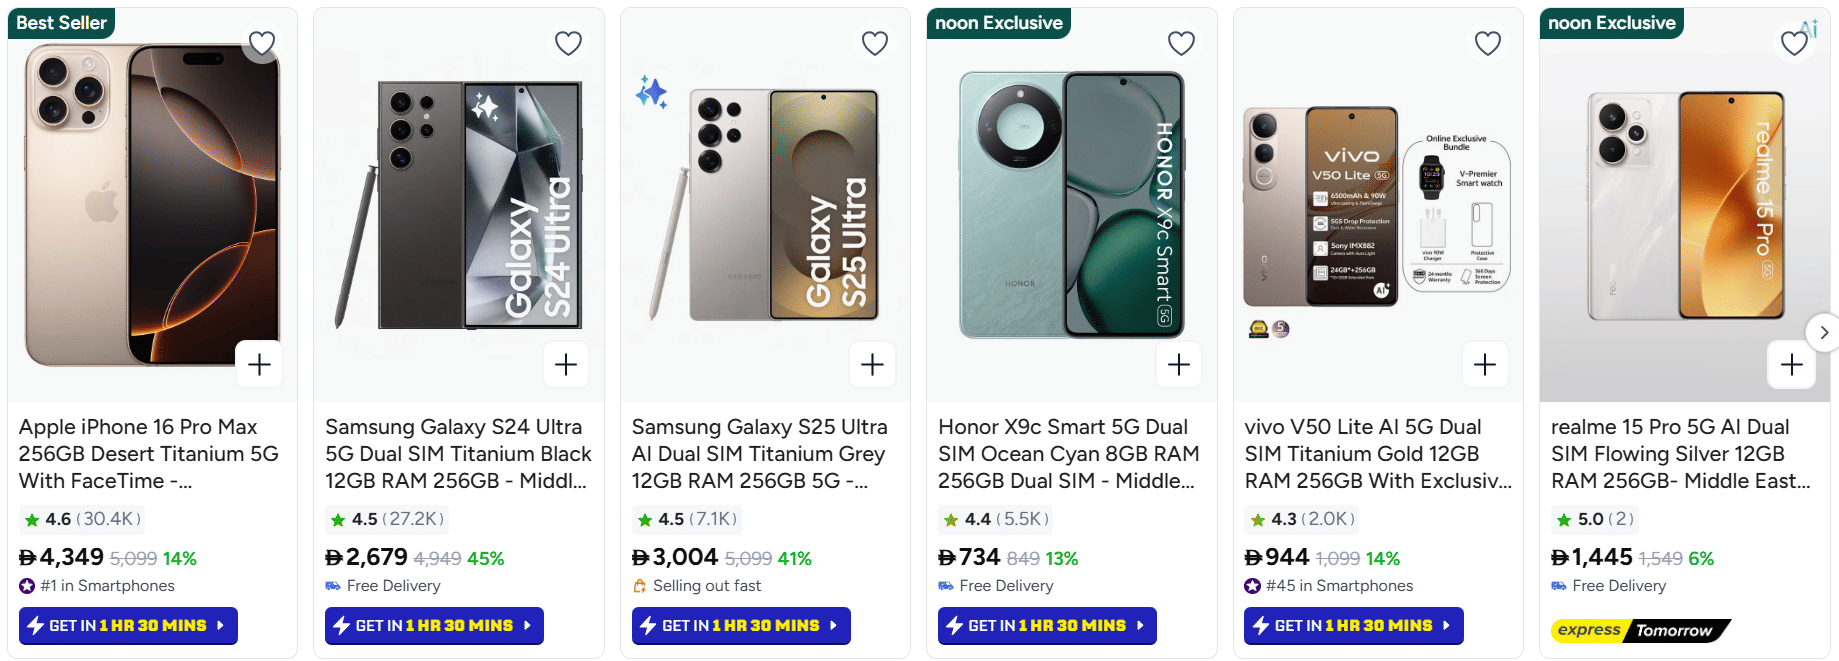Open Apple iPhone 16 Pro Max product title
The height and width of the screenshot is (661, 1839).
[x=148, y=453]
